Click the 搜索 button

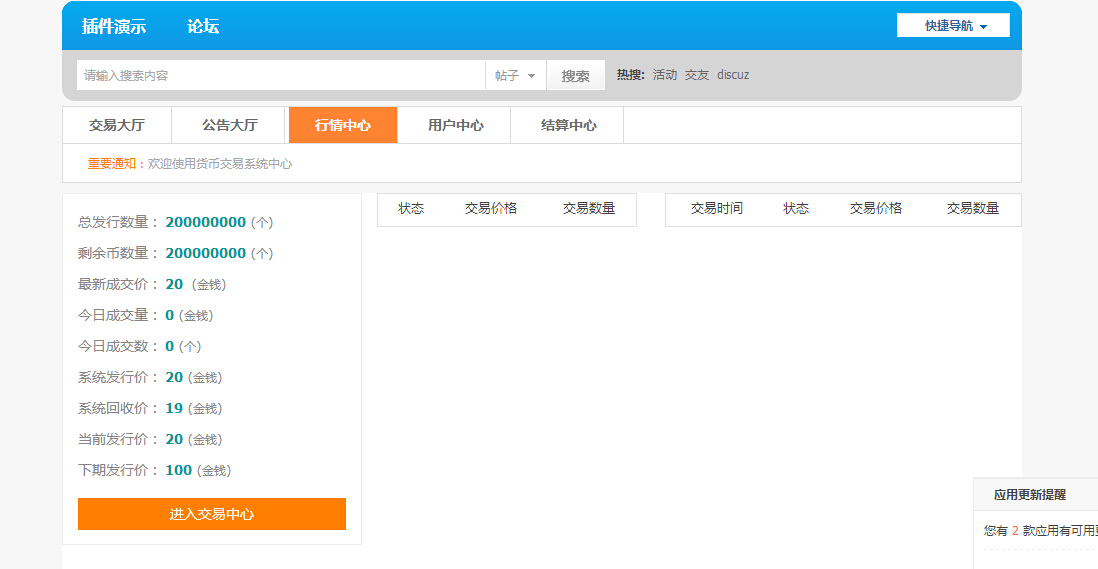coord(576,76)
